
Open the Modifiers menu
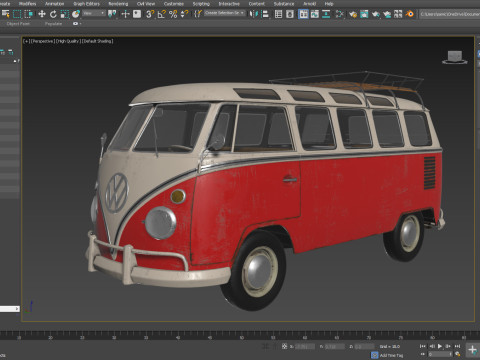pyautogui.click(x=27, y=4)
